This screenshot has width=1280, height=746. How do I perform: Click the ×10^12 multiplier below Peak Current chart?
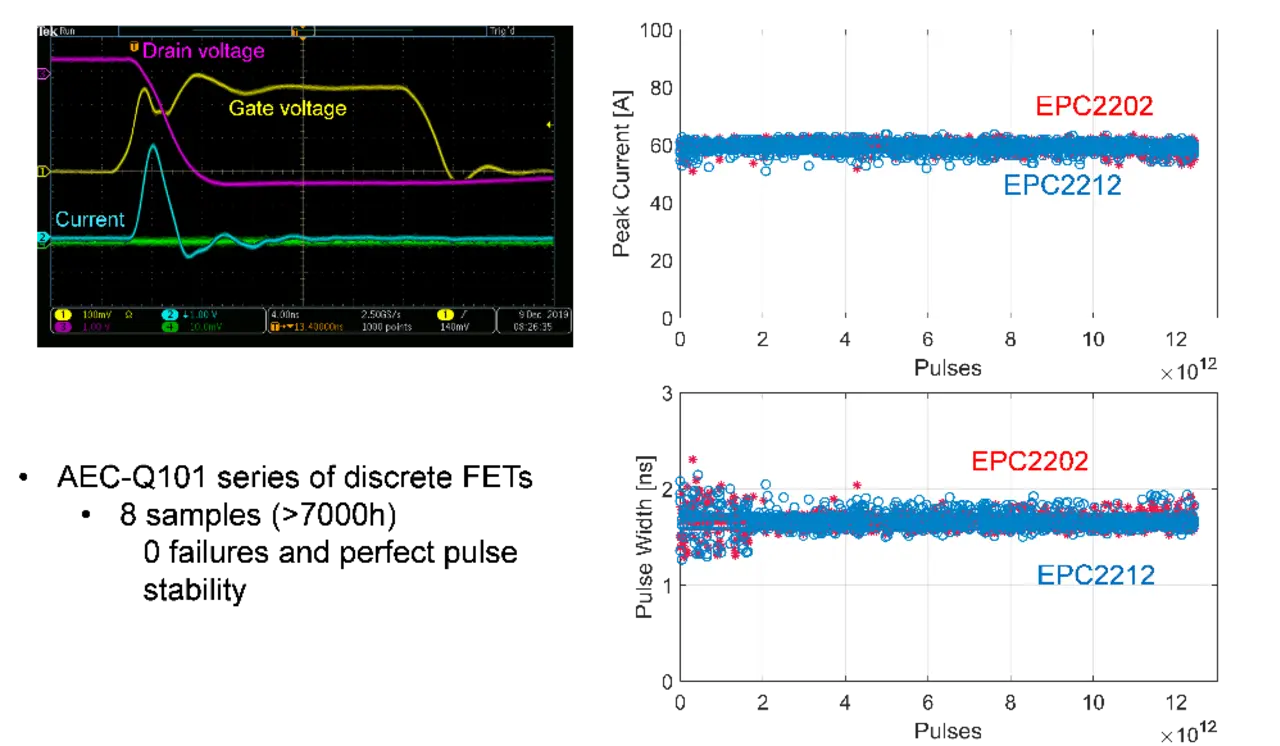tap(1188, 369)
